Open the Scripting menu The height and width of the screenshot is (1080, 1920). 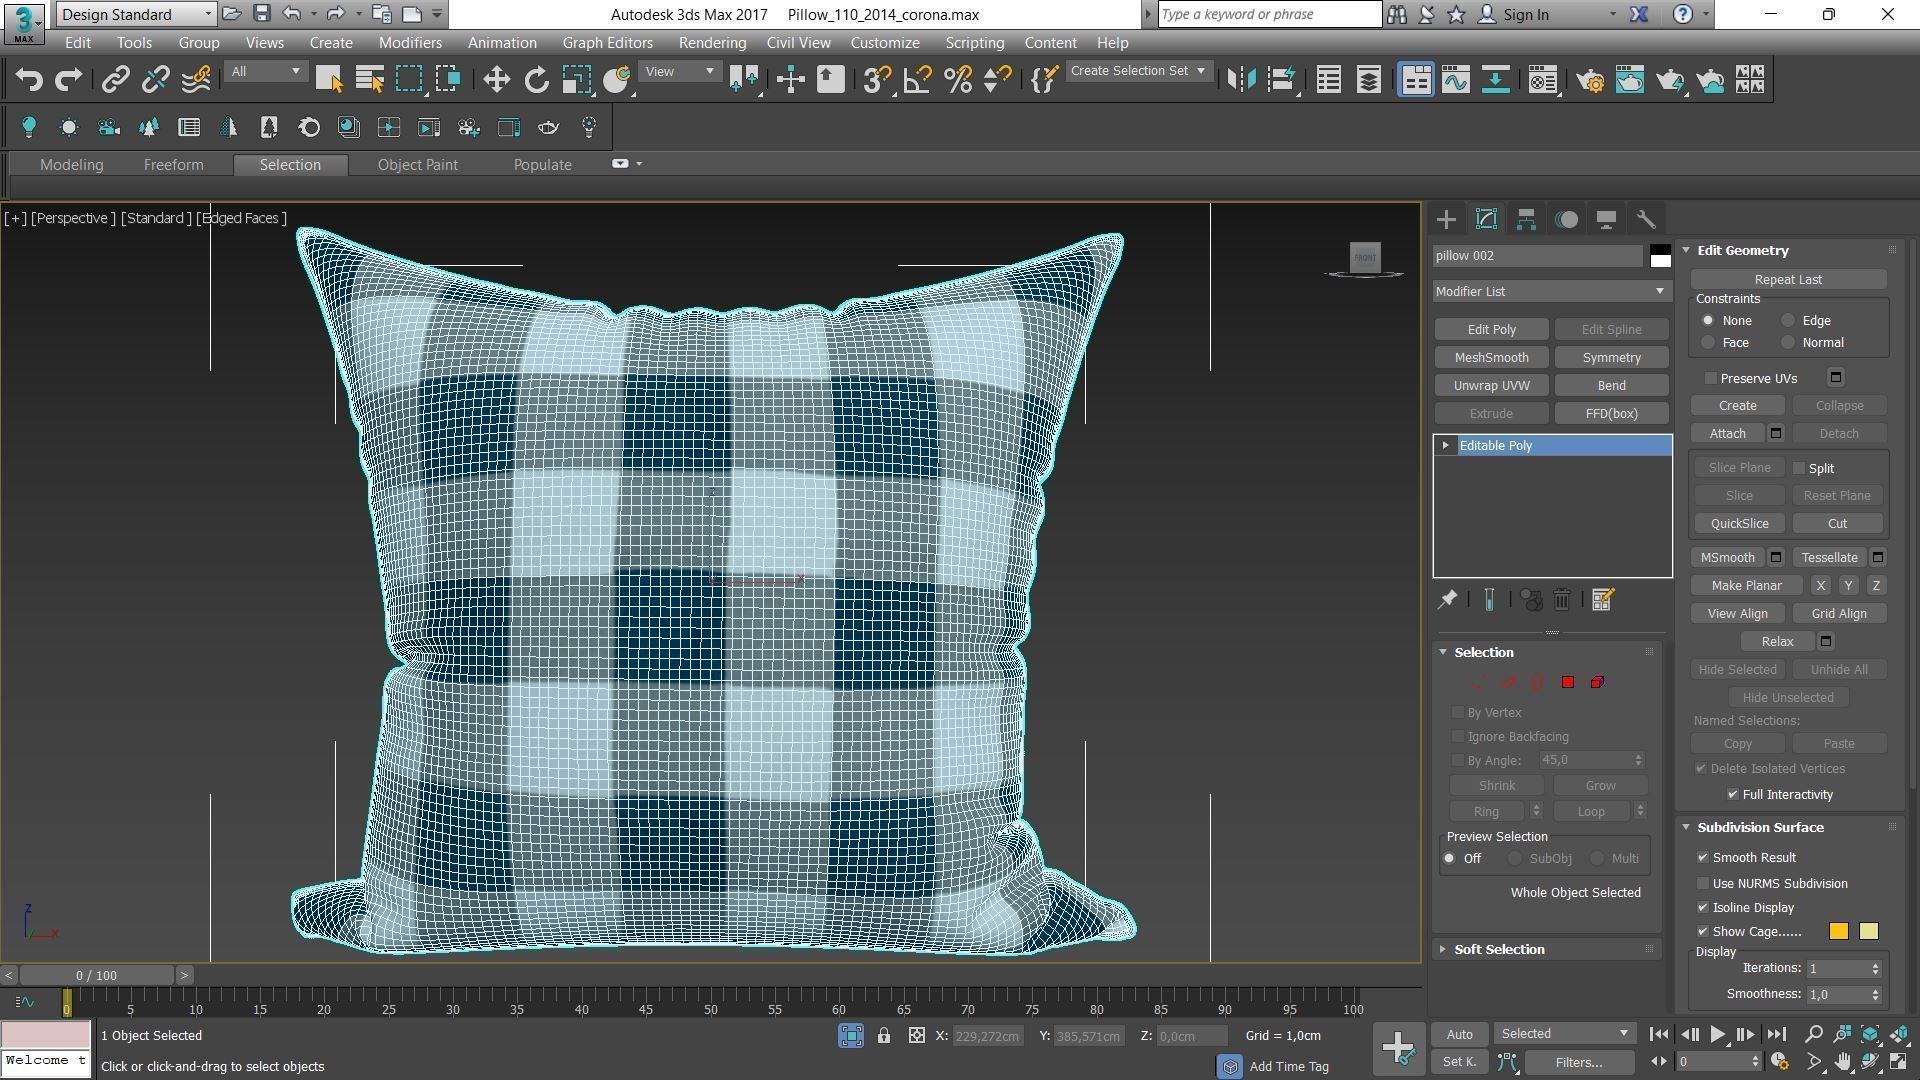[x=974, y=43]
